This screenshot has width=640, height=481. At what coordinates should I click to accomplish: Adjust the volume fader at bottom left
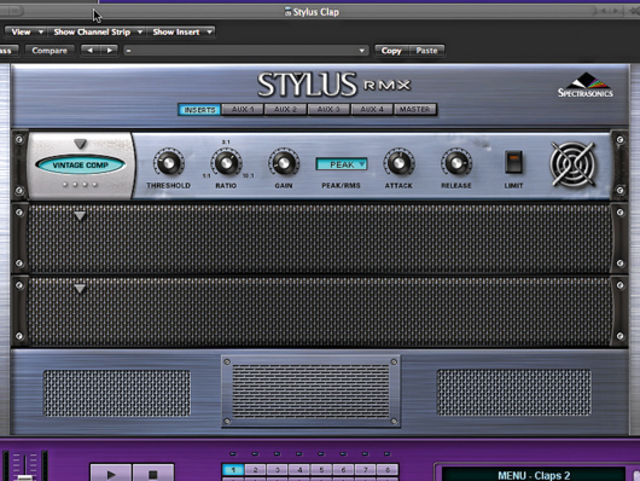click(x=25, y=477)
